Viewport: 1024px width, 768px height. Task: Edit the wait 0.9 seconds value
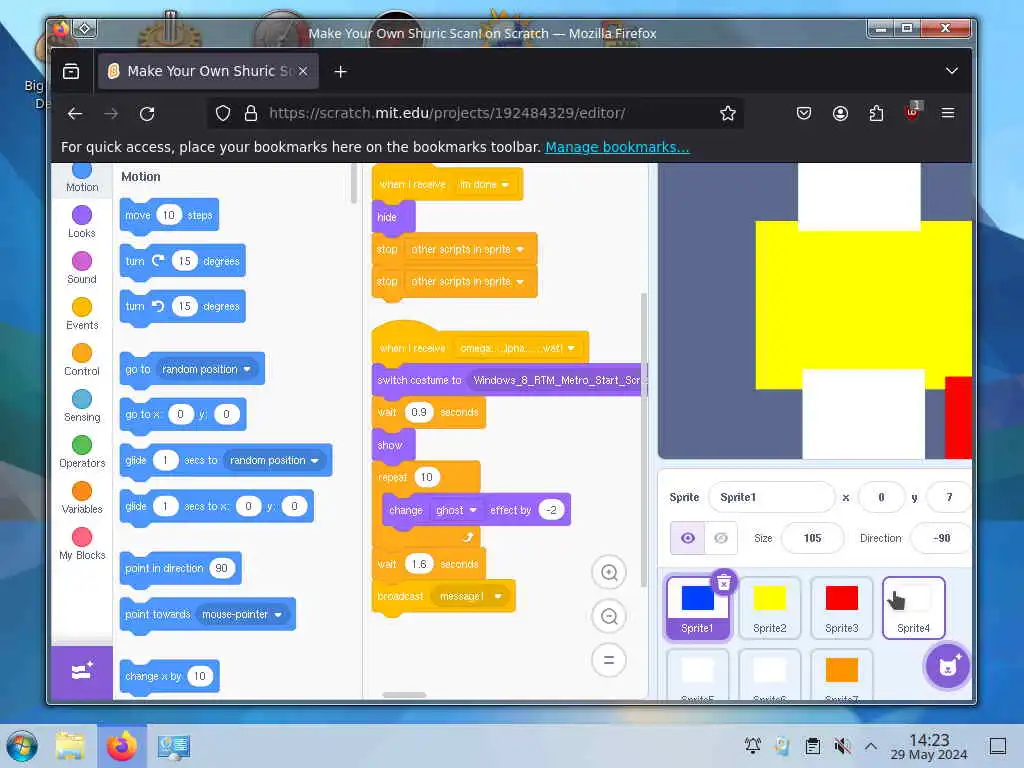419,413
